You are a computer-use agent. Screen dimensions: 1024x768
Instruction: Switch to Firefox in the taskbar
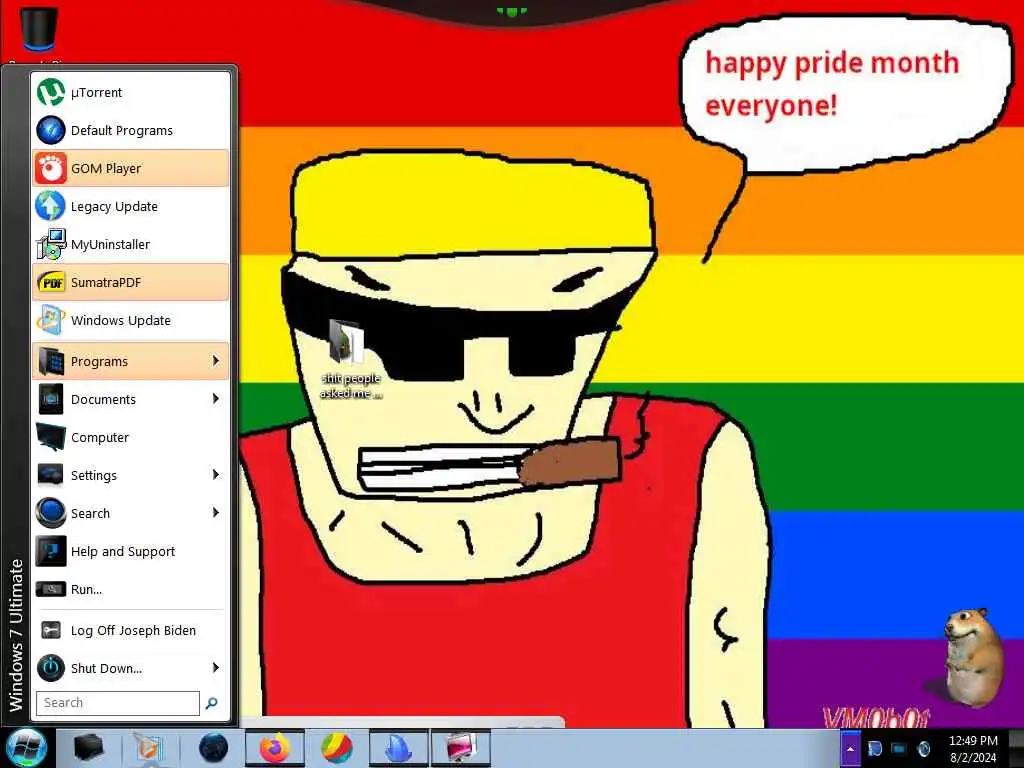tap(275, 748)
